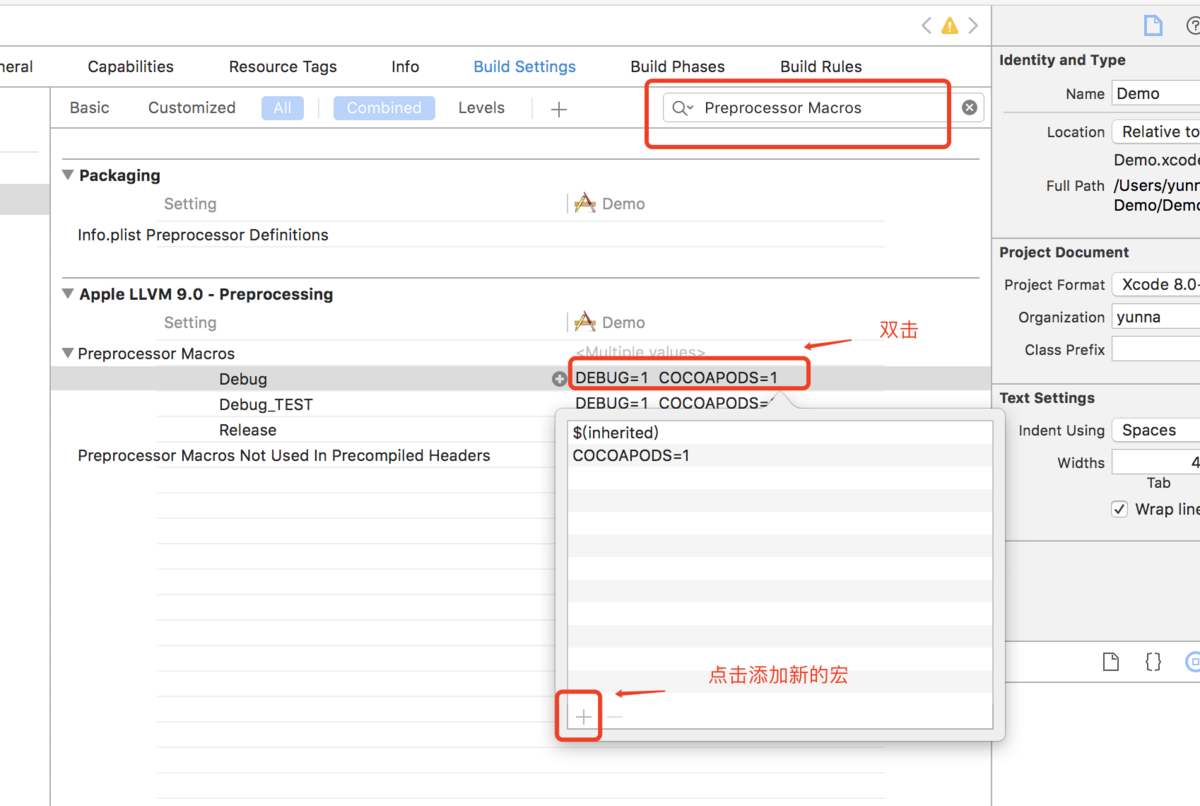This screenshot has height=806, width=1200.
Task: Open the file template library icon
Action: pos(1111,662)
